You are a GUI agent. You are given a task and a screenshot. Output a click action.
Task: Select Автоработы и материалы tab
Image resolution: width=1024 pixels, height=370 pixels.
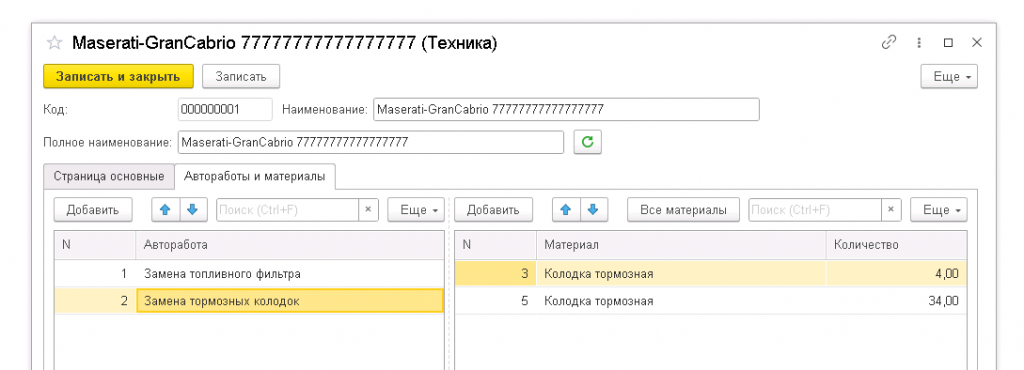[255, 176]
